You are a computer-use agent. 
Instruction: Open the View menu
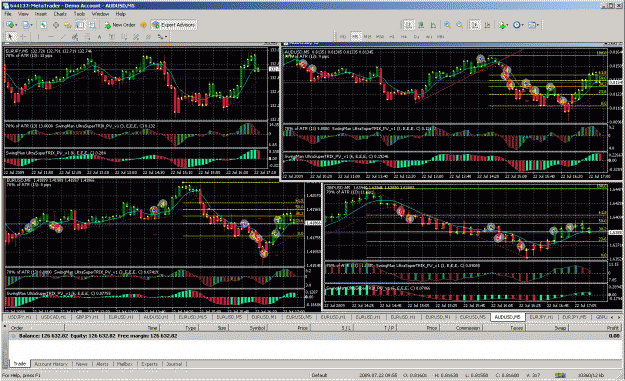coord(24,14)
